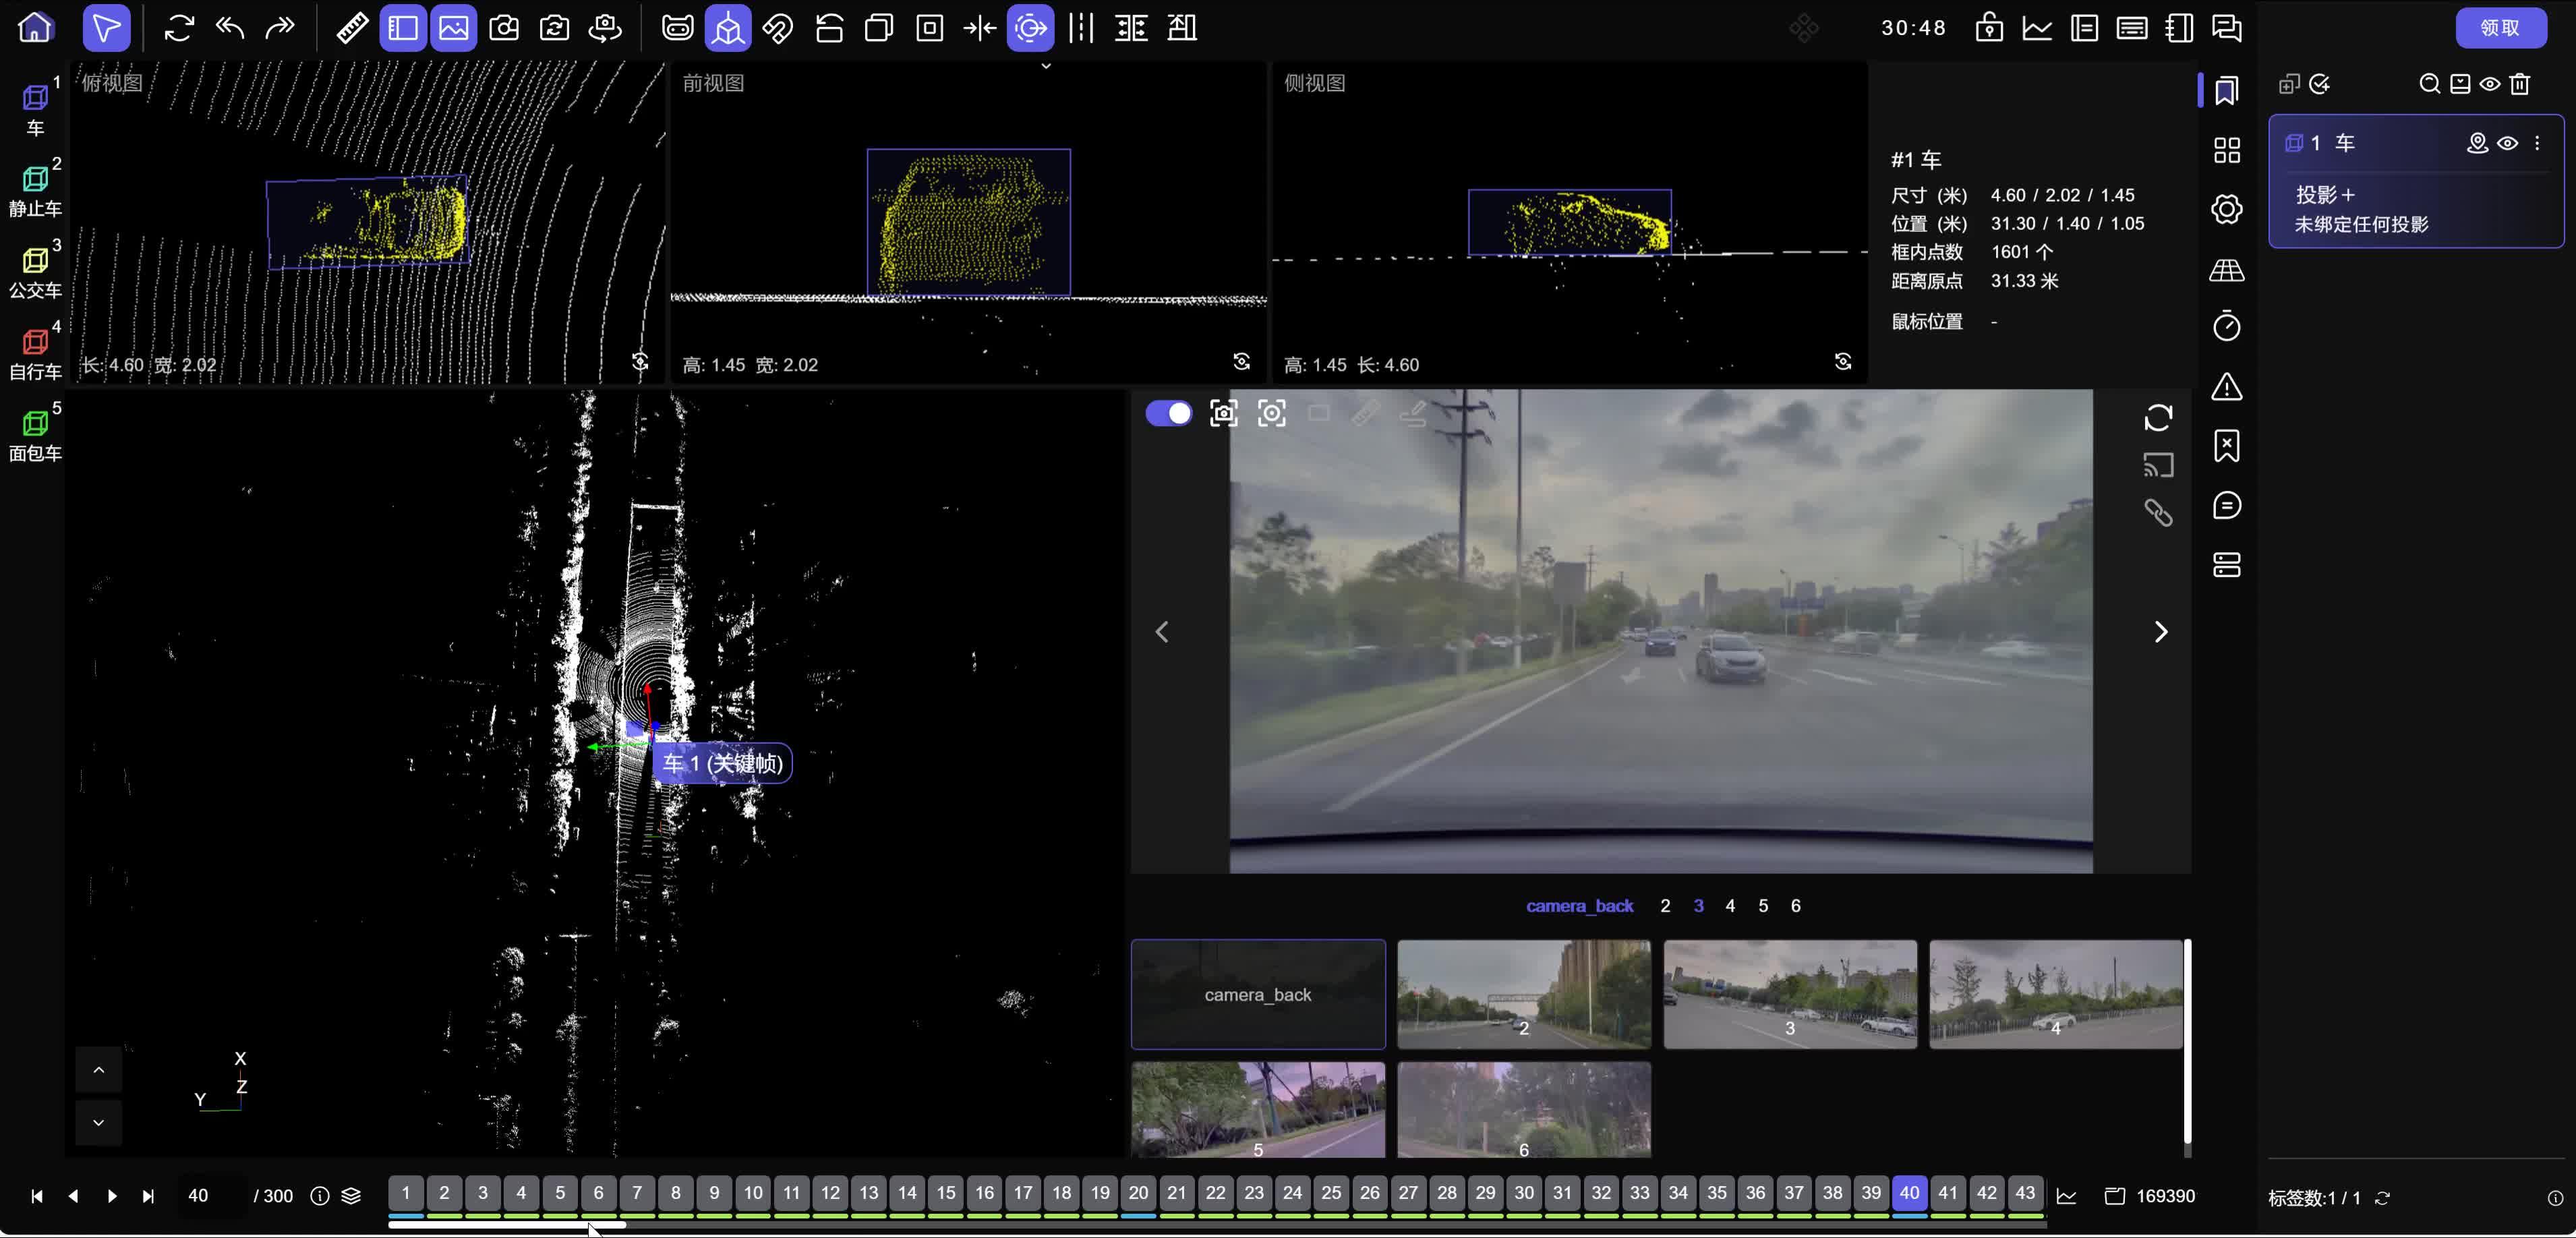The image size is (2576, 1238).
Task: Toggle visibility eye for 车 1 object
Action: [2507, 143]
